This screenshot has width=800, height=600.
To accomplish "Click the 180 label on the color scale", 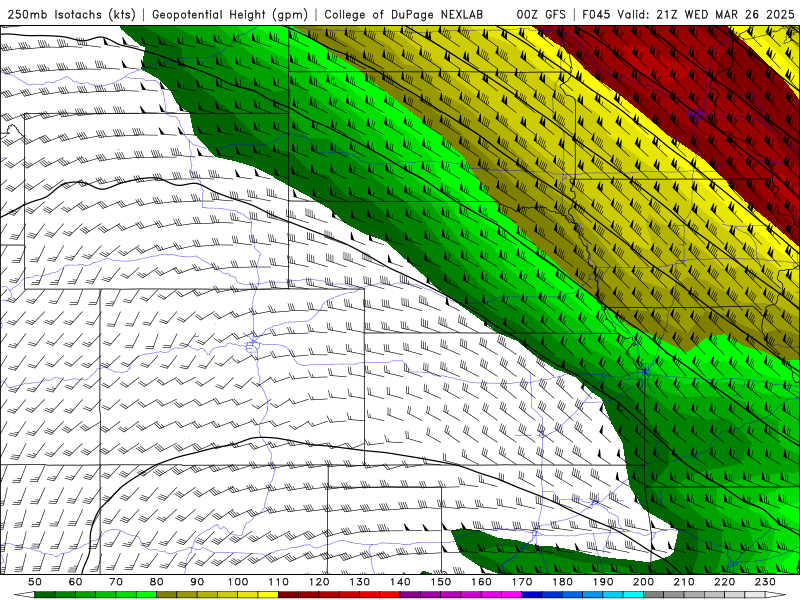I will tap(562, 582).
